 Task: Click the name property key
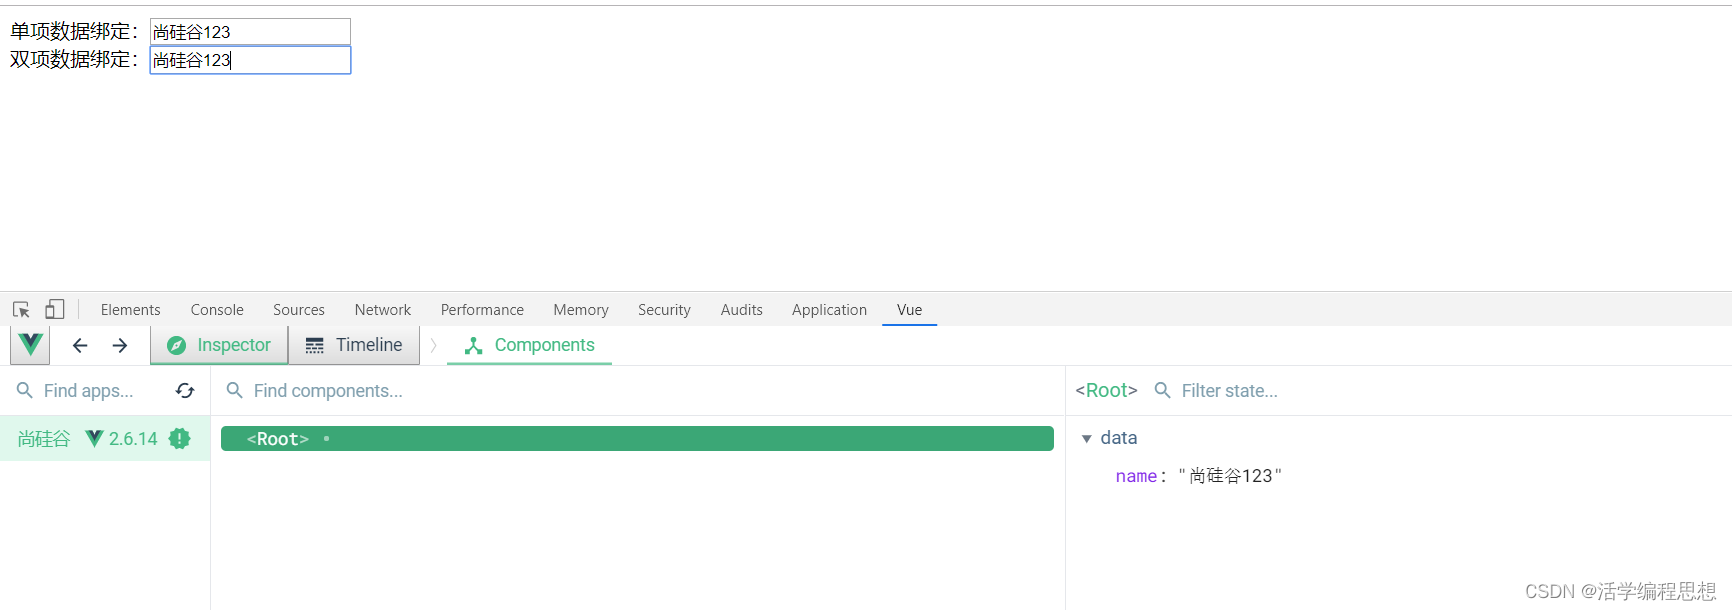pos(1136,476)
